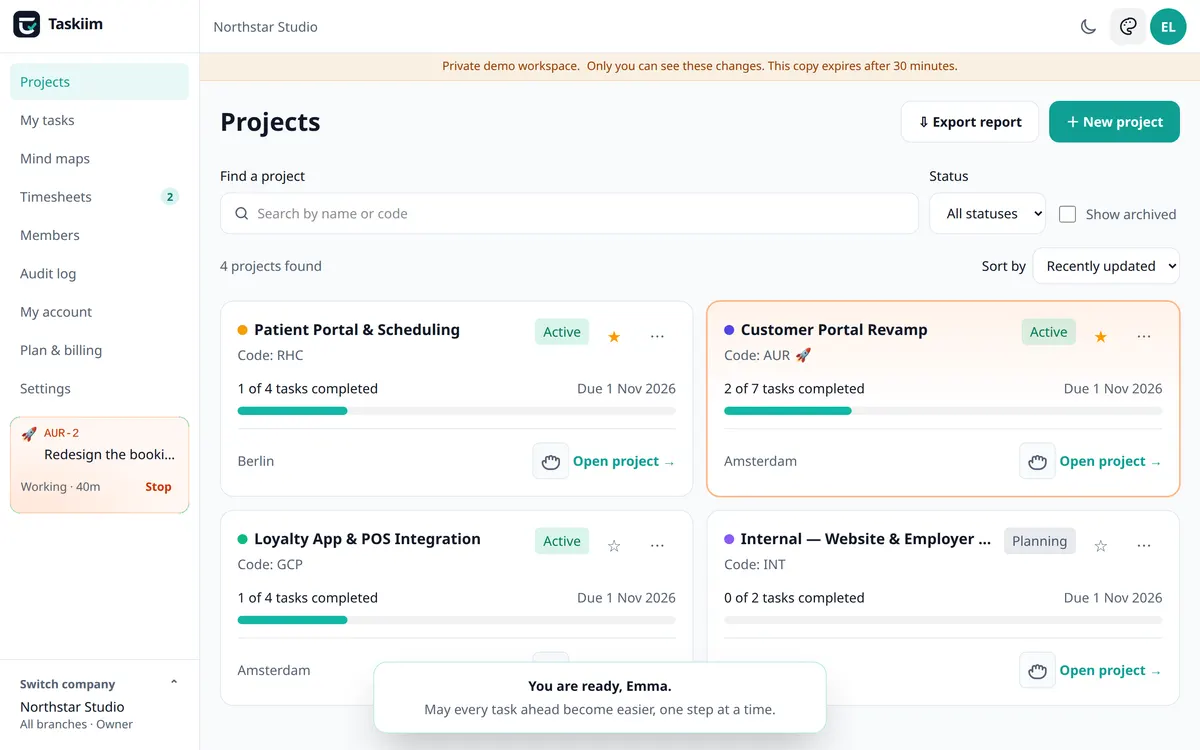The width and height of the screenshot is (1200, 750).
Task: Click the Patient Portal & Scheduling progress bar
Action: click(x=456, y=411)
